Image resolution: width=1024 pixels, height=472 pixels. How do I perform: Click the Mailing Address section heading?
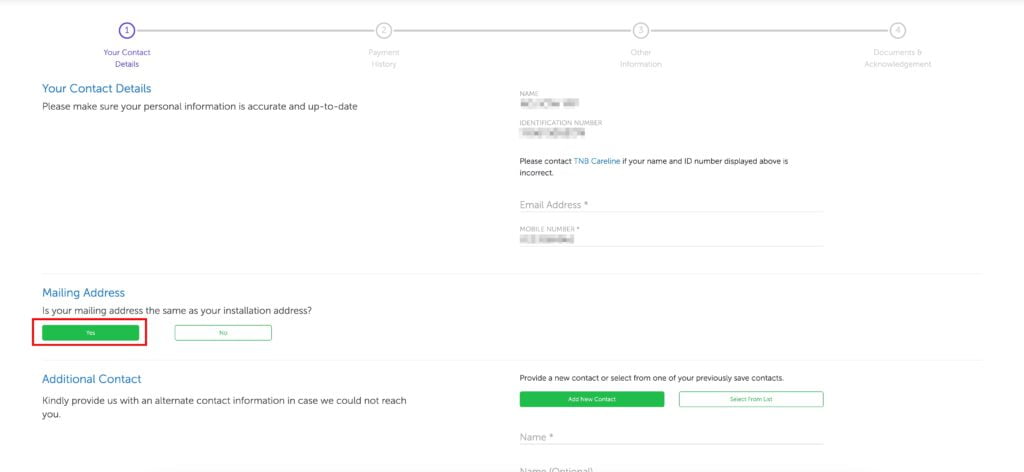pos(84,293)
